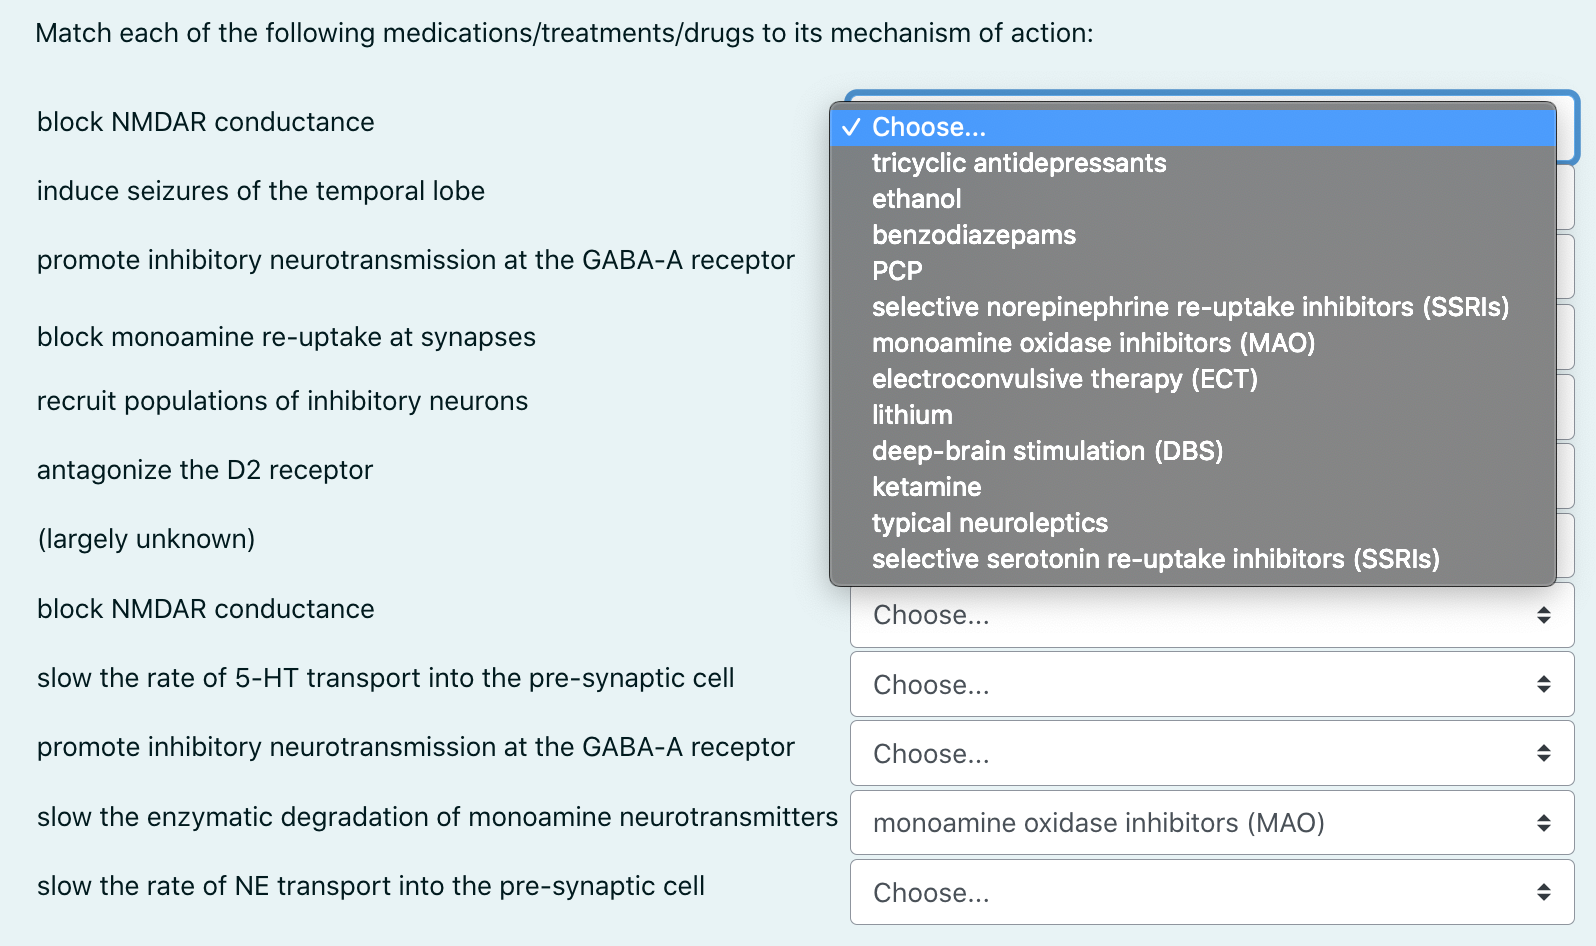The height and width of the screenshot is (946, 1596).
Task: Expand dropdown for second GABA-A receptor row
Action: 1211,754
